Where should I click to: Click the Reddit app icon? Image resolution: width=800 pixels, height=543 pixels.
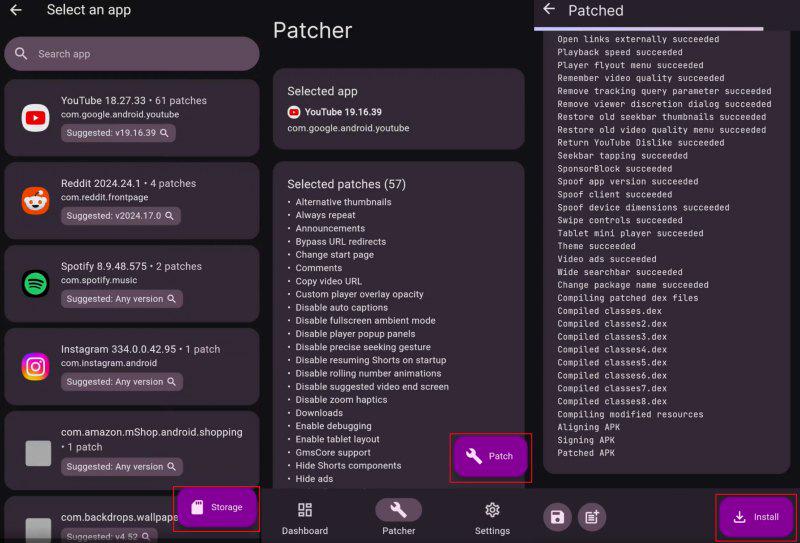(x=36, y=201)
